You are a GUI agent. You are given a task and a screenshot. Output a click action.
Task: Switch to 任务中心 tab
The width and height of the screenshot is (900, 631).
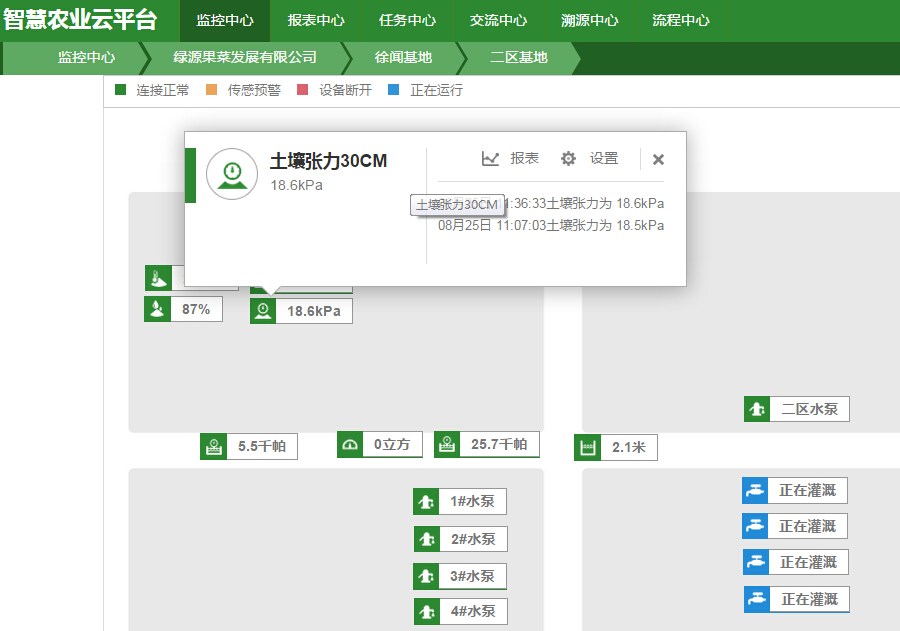(x=407, y=20)
